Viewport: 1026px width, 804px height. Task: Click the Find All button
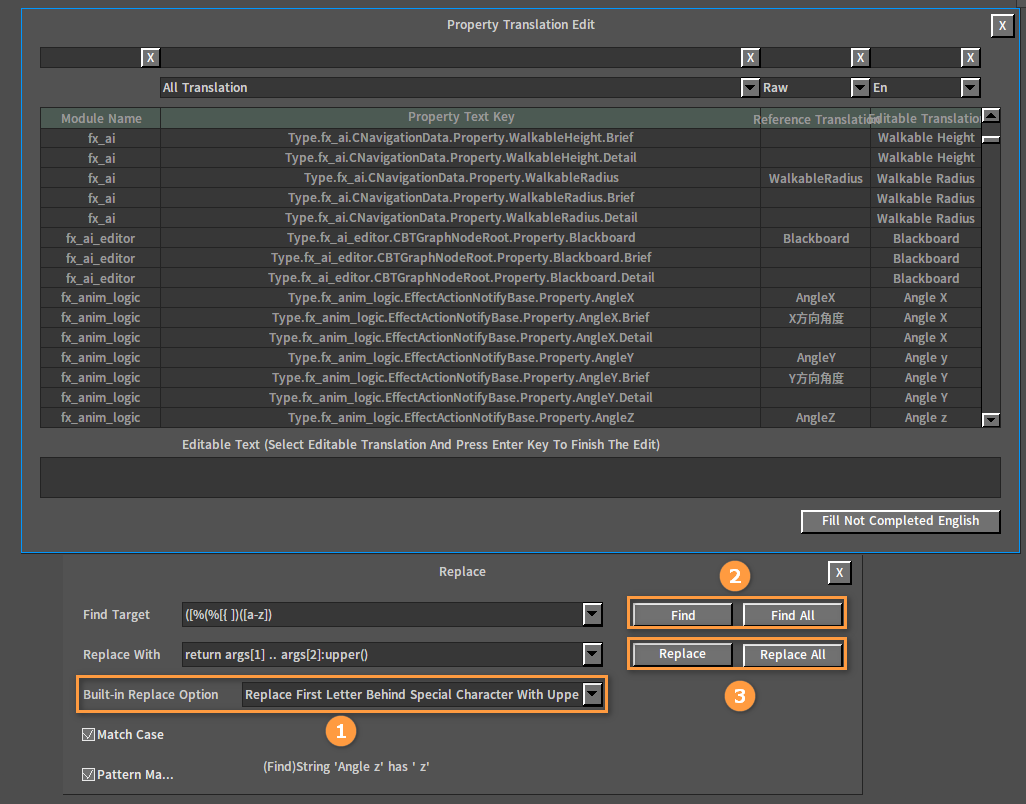792,615
